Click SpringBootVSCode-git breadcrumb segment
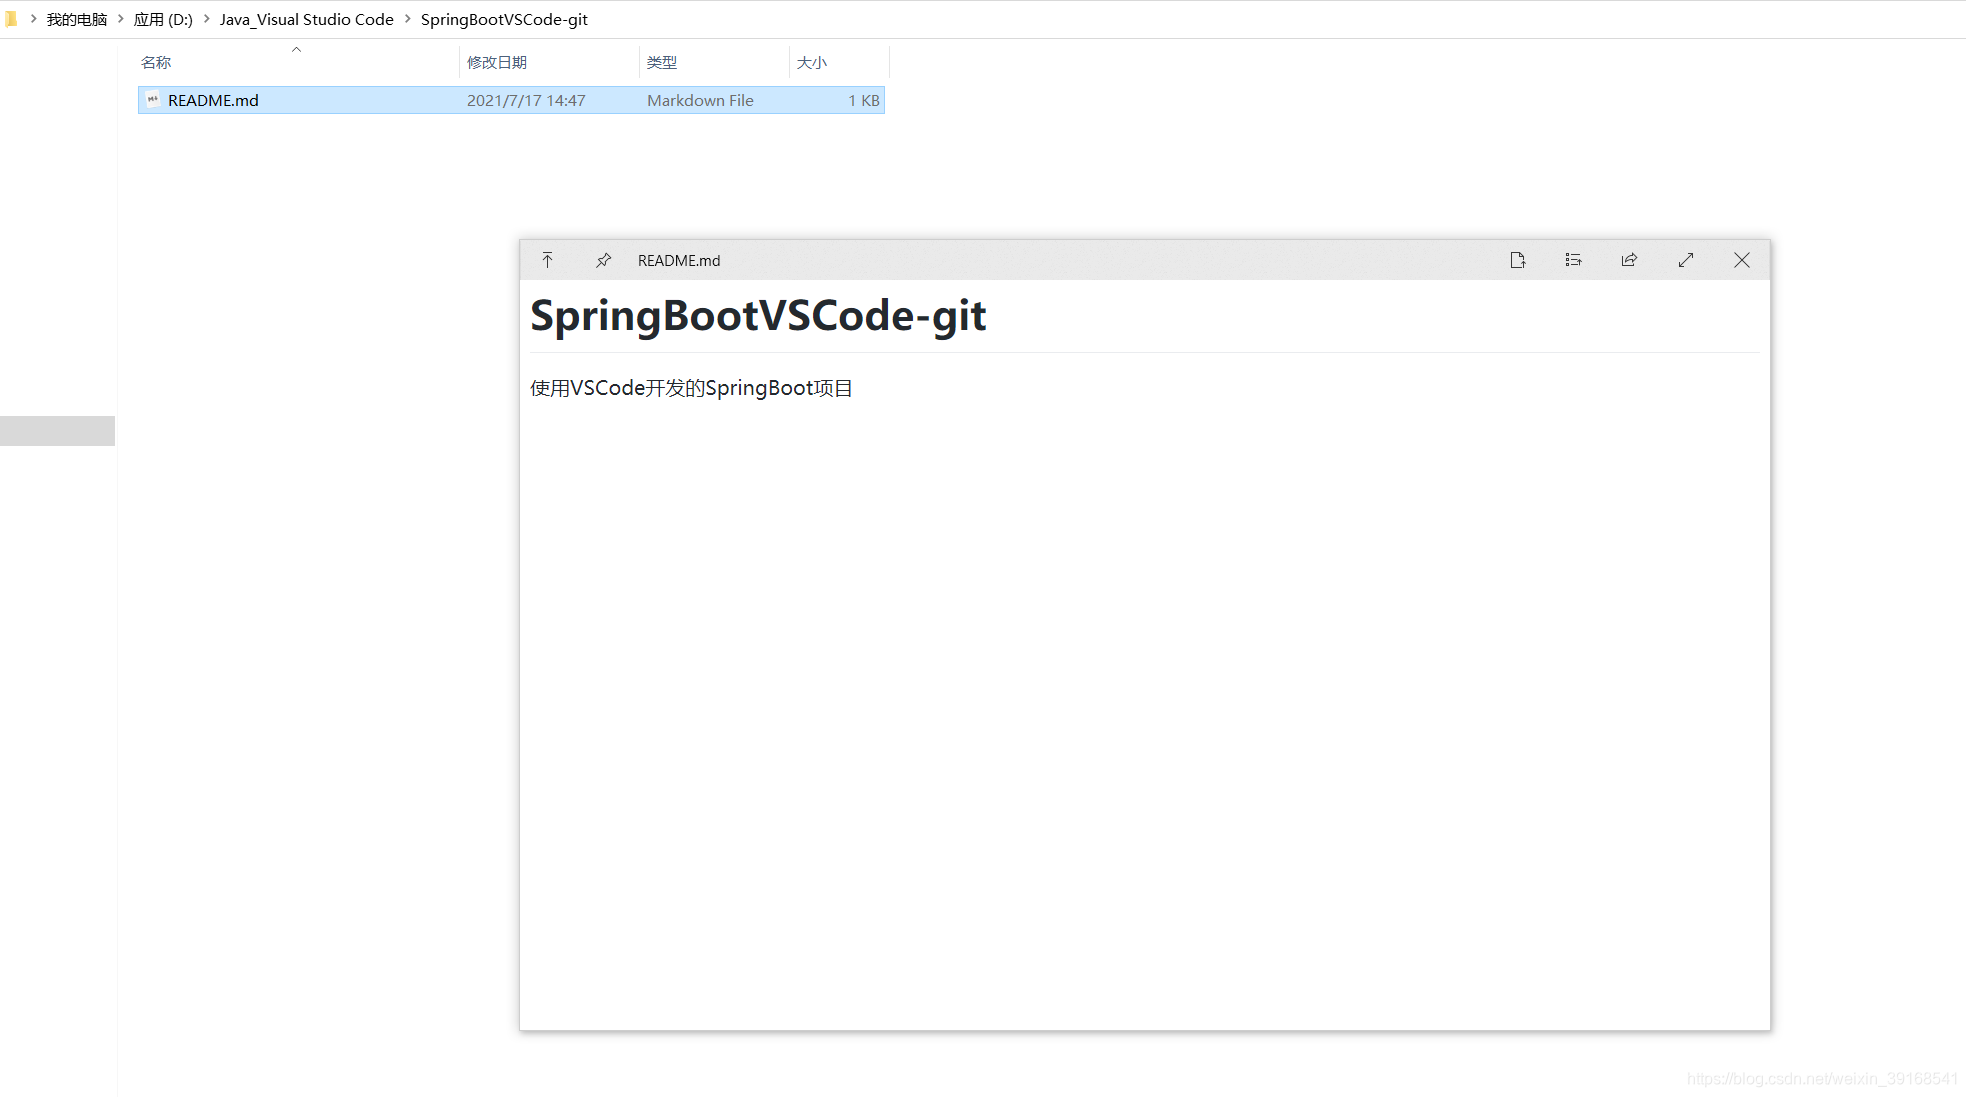The width and height of the screenshot is (1966, 1097). pyautogui.click(x=504, y=19)
